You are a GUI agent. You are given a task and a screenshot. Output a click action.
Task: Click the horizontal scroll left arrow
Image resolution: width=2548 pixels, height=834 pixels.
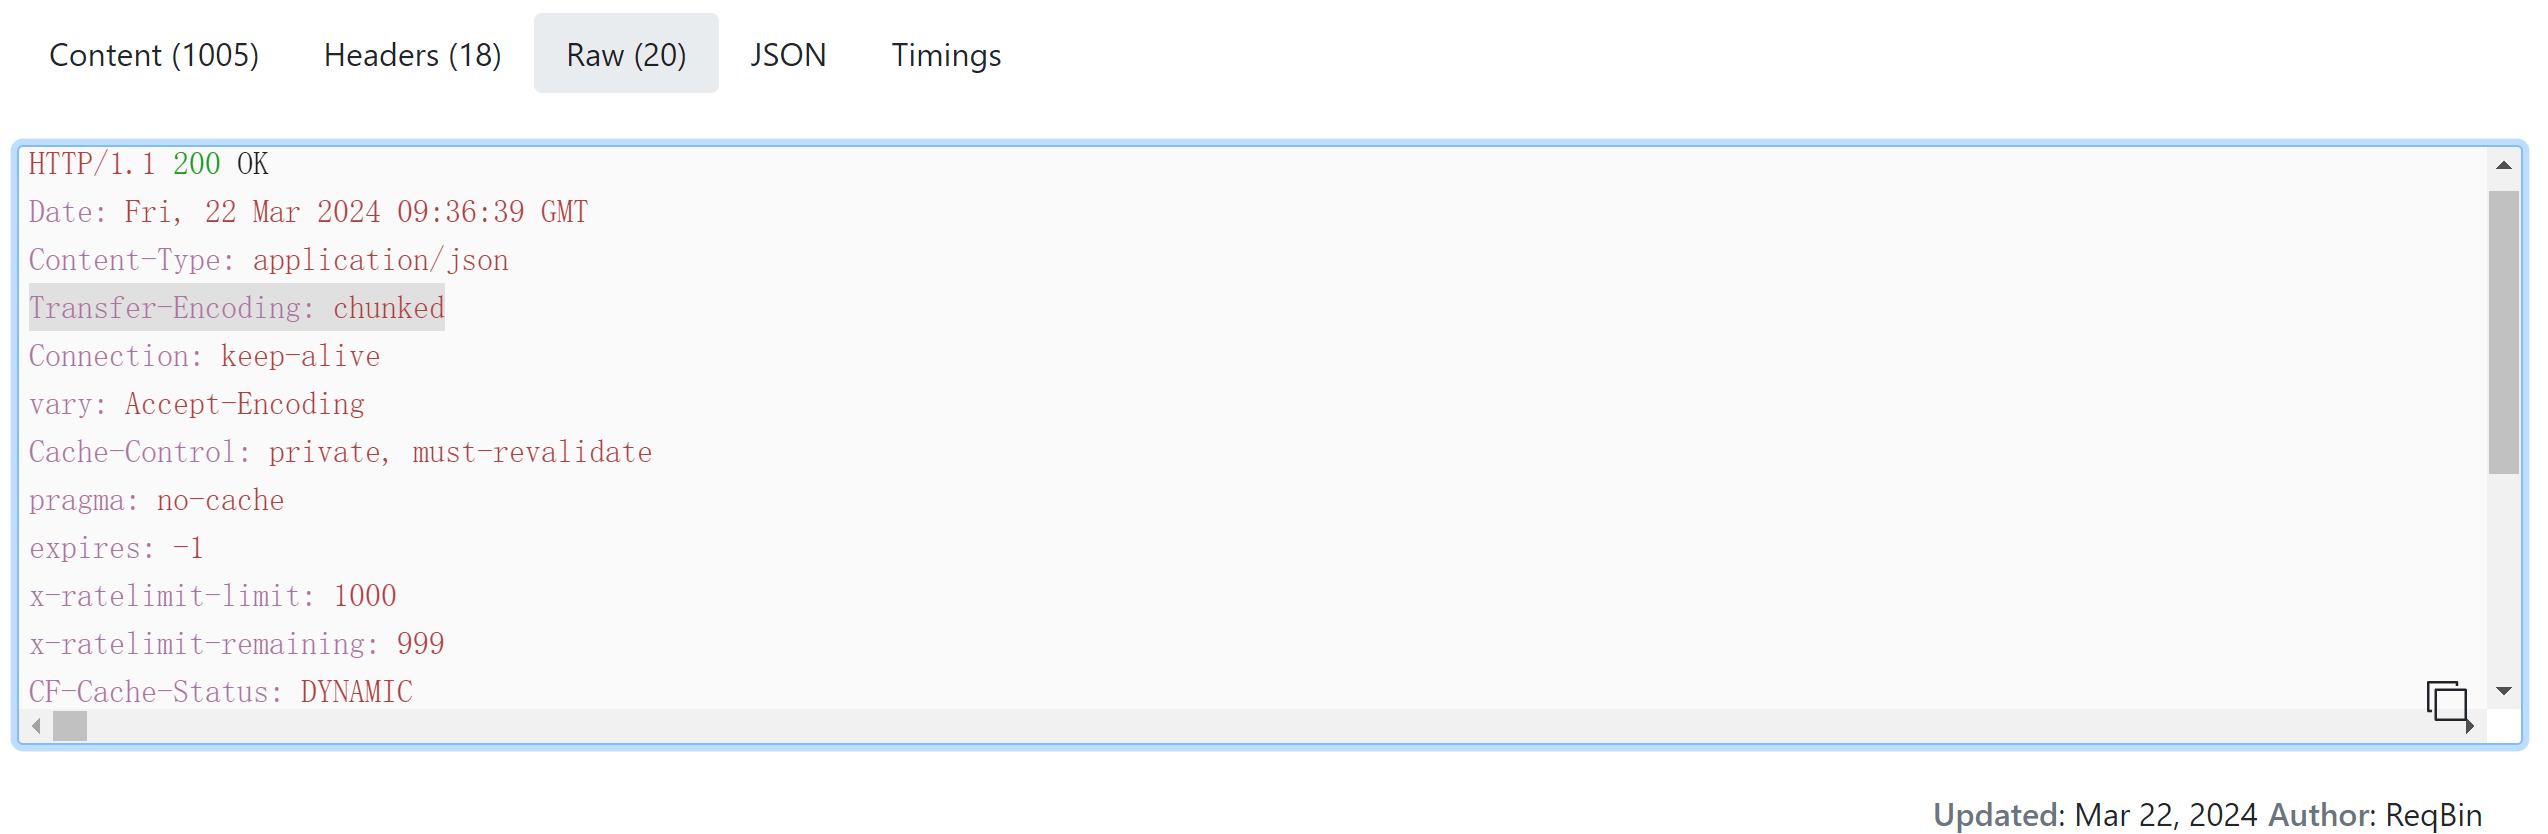(x=36, y=726)
